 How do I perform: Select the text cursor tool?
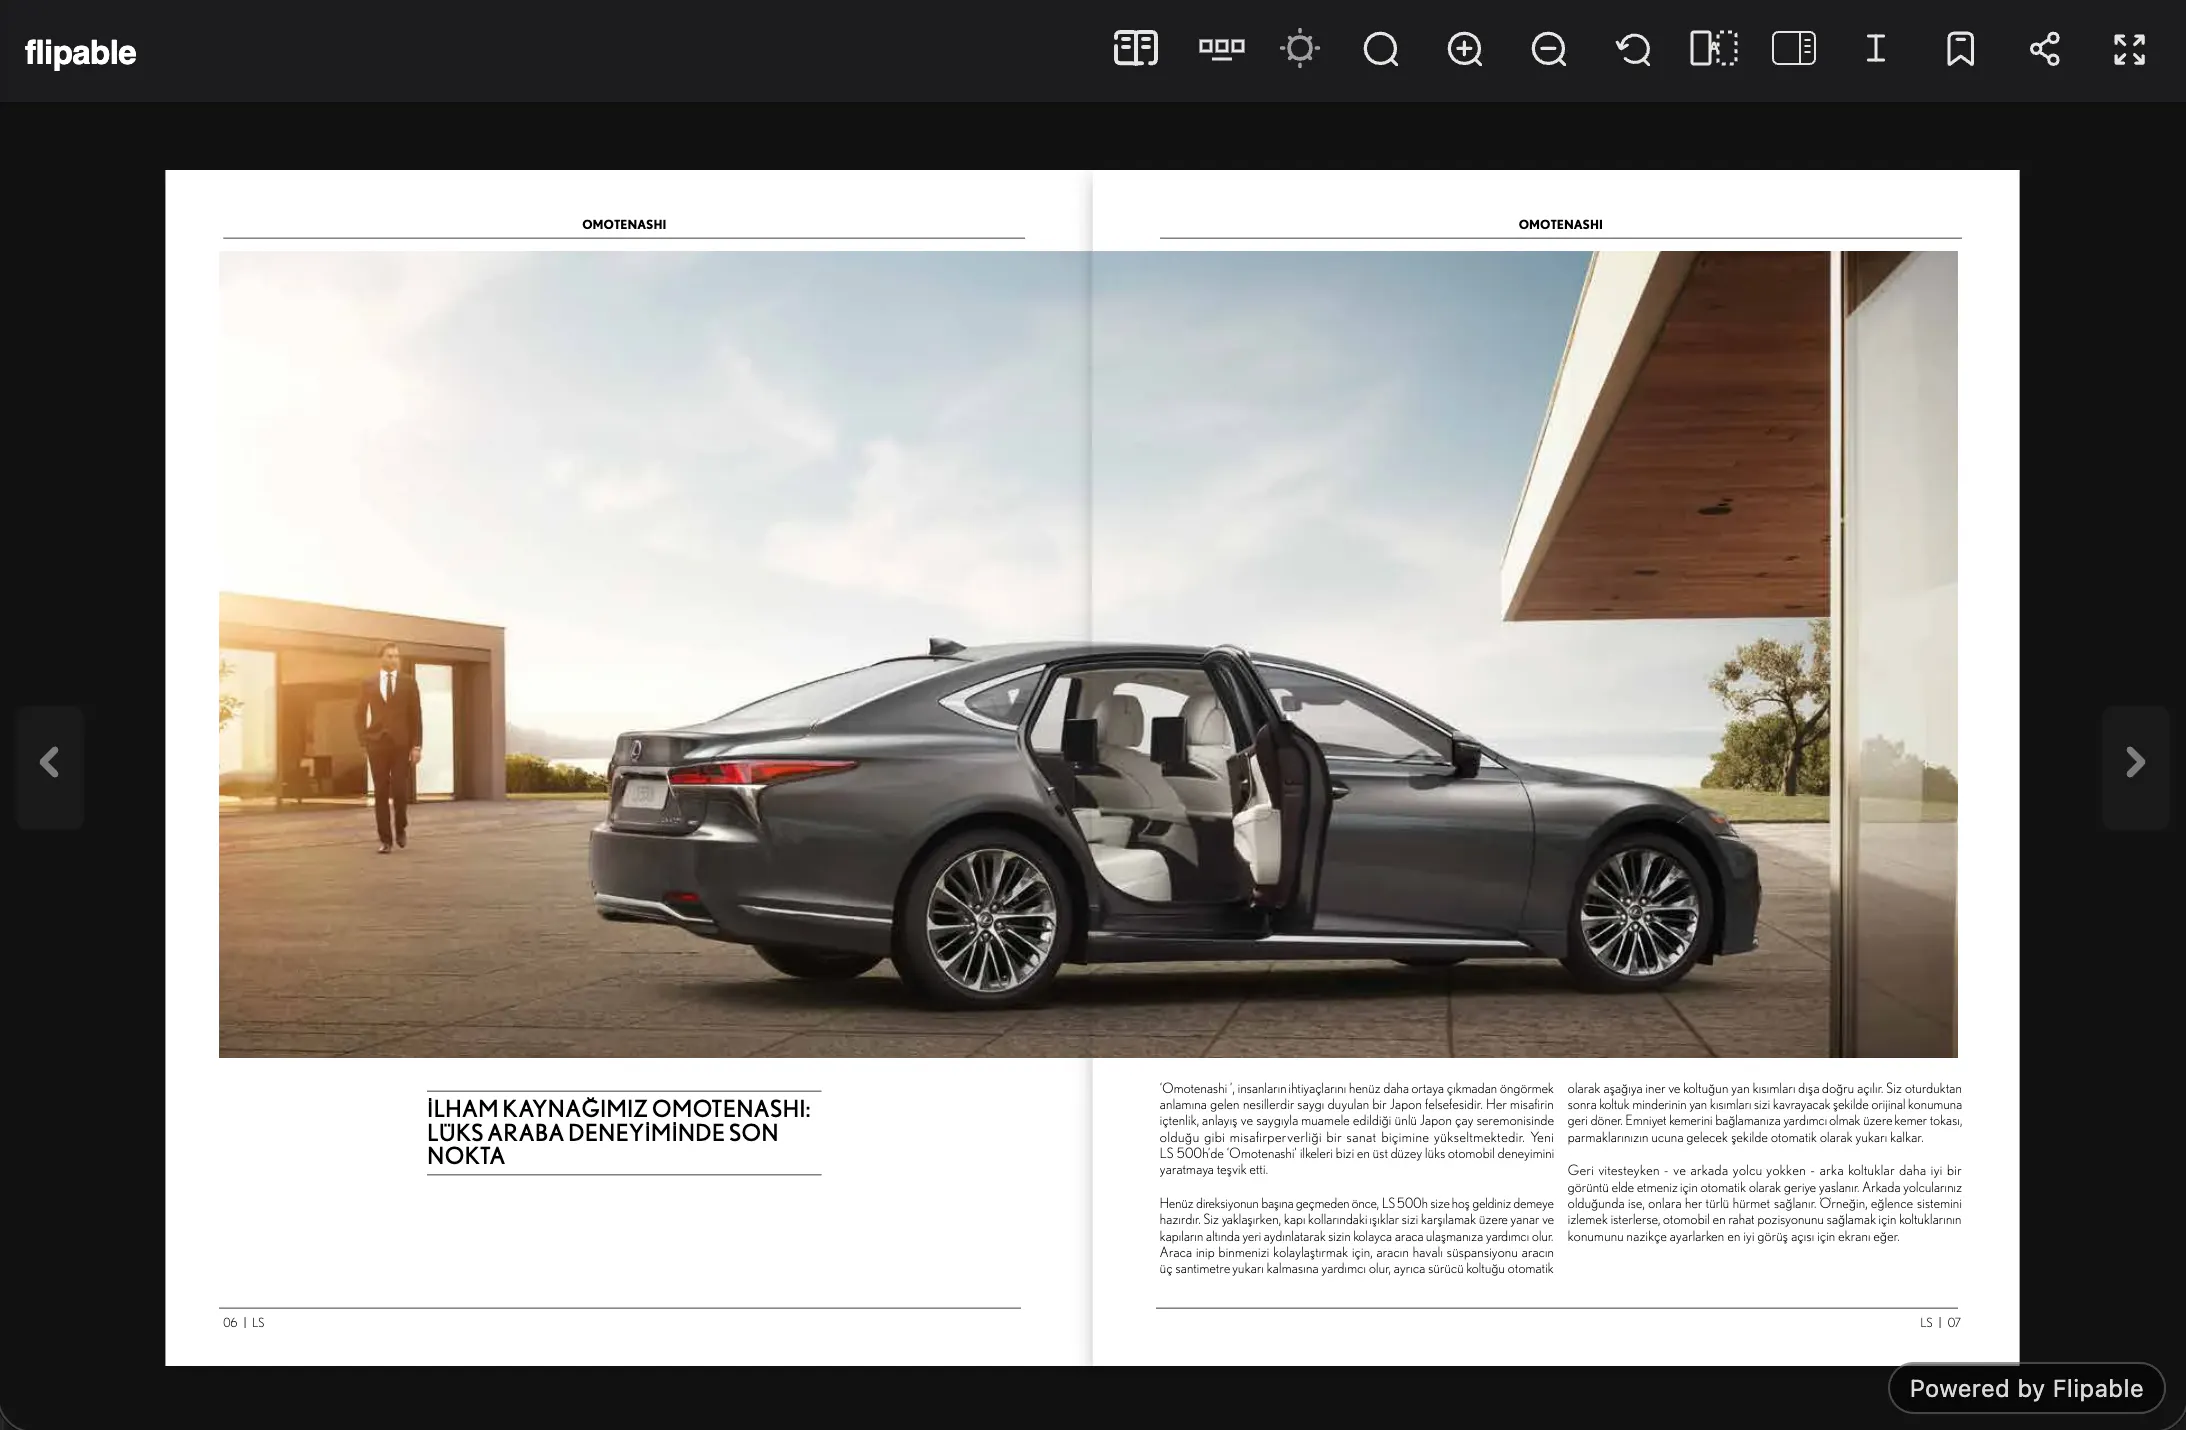1876,49
